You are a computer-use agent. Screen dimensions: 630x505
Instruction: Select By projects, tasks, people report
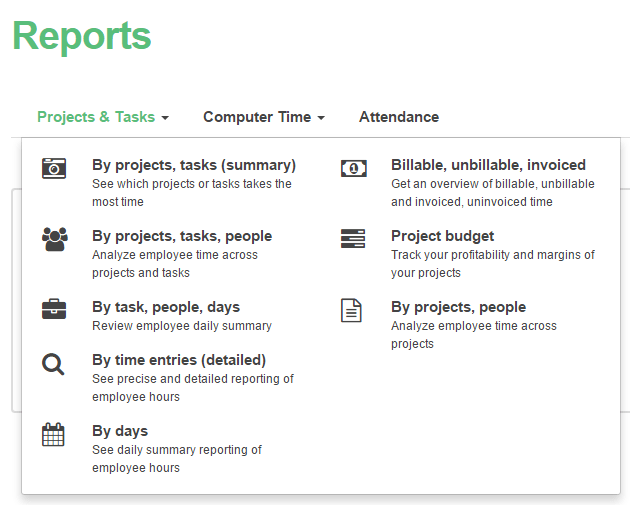(182, 236)
